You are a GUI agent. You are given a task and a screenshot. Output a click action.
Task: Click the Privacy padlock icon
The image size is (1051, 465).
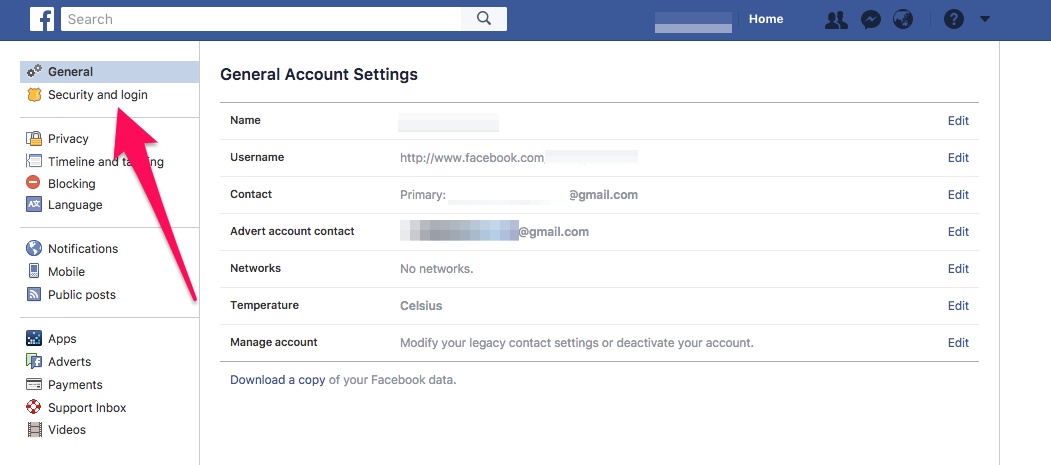(34, 139)
